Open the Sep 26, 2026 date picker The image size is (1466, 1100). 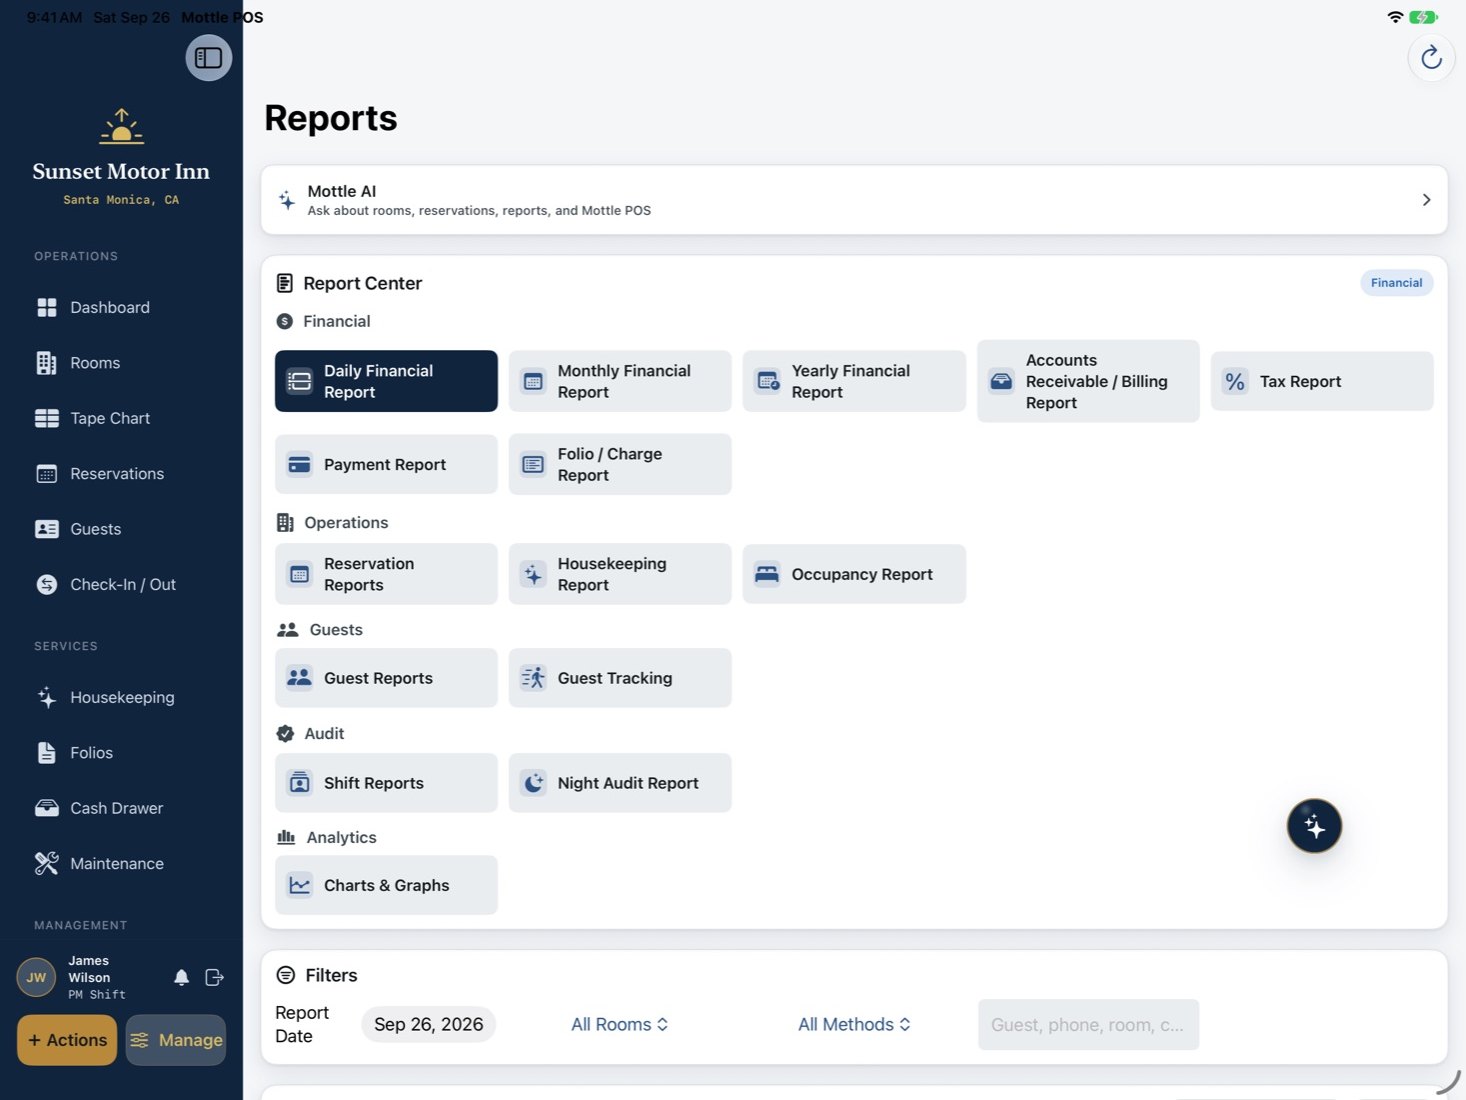428,1024
